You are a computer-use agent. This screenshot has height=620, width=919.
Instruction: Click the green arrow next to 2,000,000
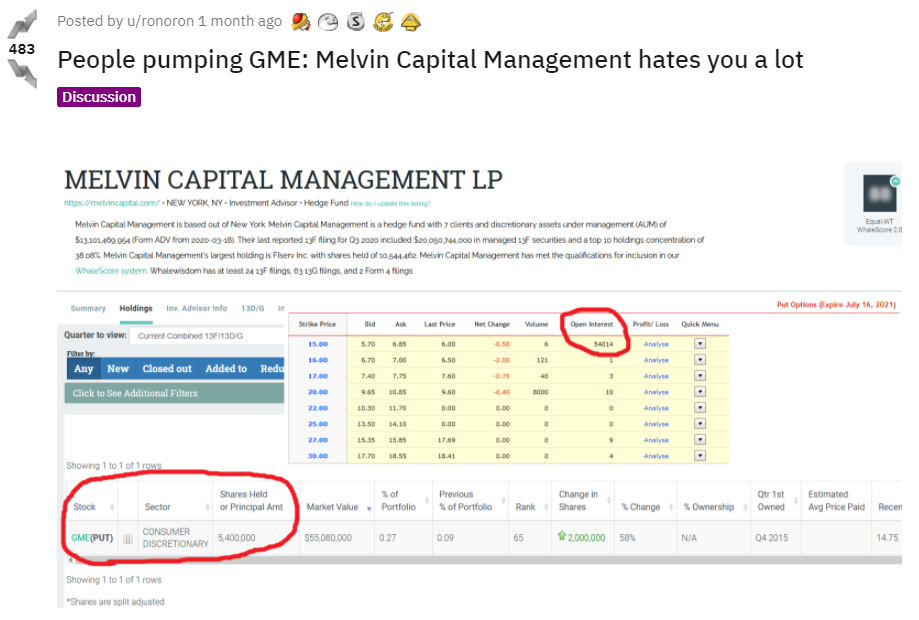562,537
